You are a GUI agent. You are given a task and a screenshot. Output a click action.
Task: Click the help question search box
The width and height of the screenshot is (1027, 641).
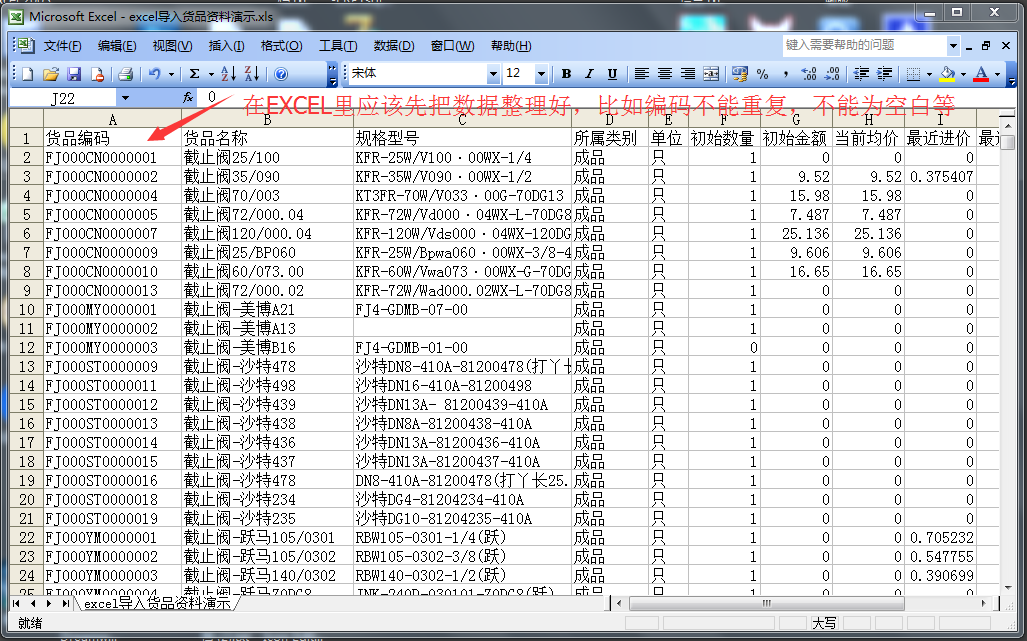coord(863,45)
